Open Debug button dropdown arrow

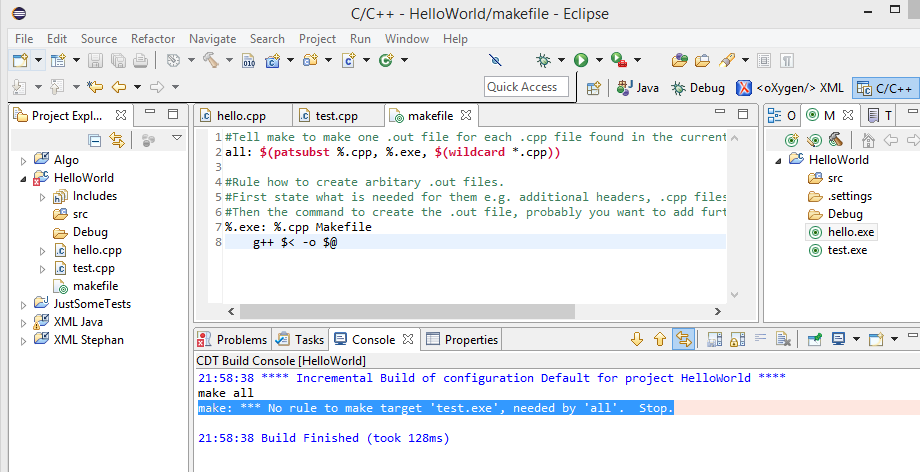pyautogui.click(x=562, y=60)
